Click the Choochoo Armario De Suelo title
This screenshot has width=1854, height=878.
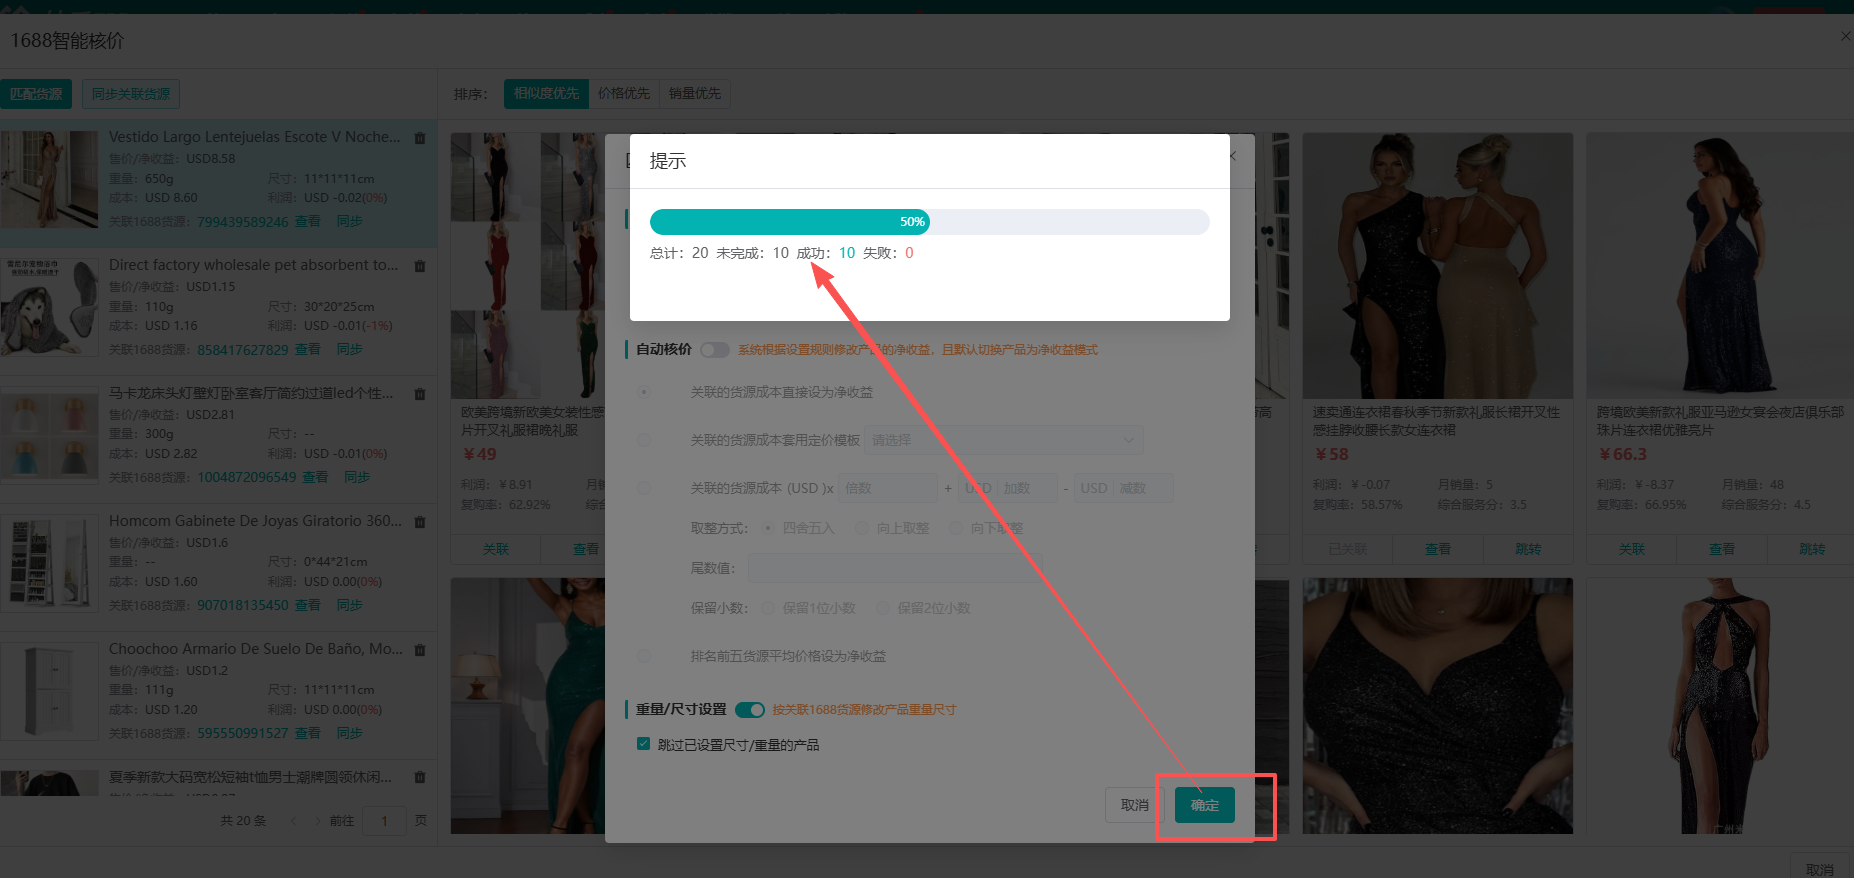tap(256, 649)
